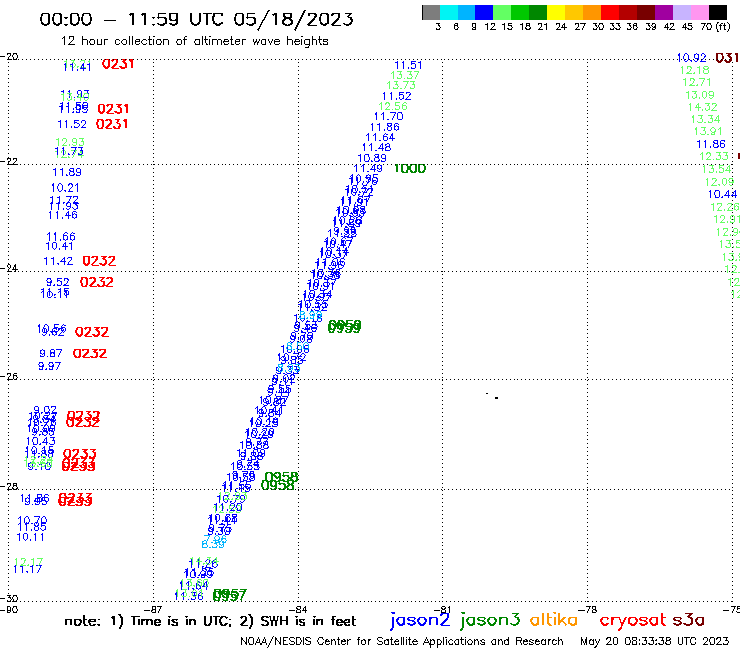The image size is (740, 650).
Task: Click the wave height value 11.51
Action: (x=408, y=65)
